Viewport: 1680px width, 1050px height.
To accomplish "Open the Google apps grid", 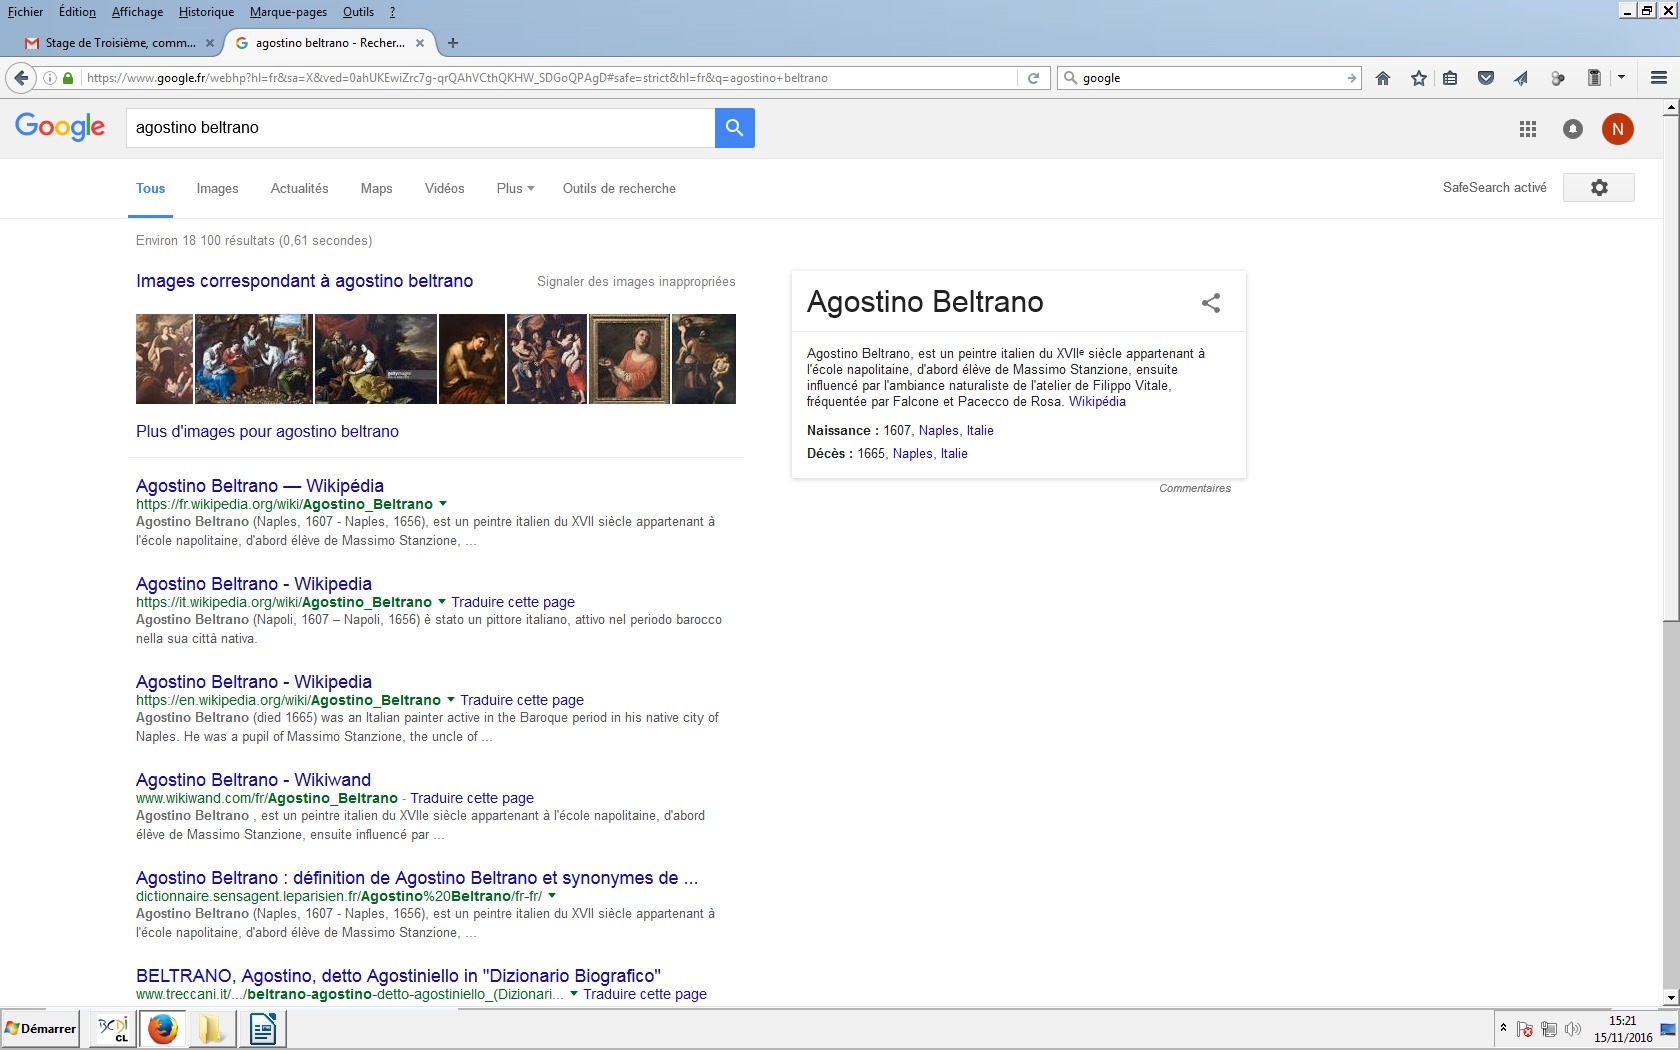I will tap(1527, 129).
